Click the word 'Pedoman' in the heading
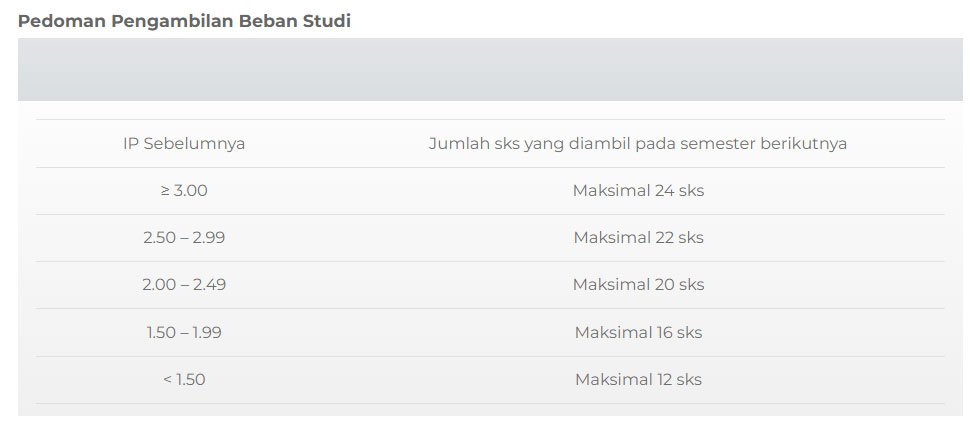977x429 pixels. (x=55, y=21)
